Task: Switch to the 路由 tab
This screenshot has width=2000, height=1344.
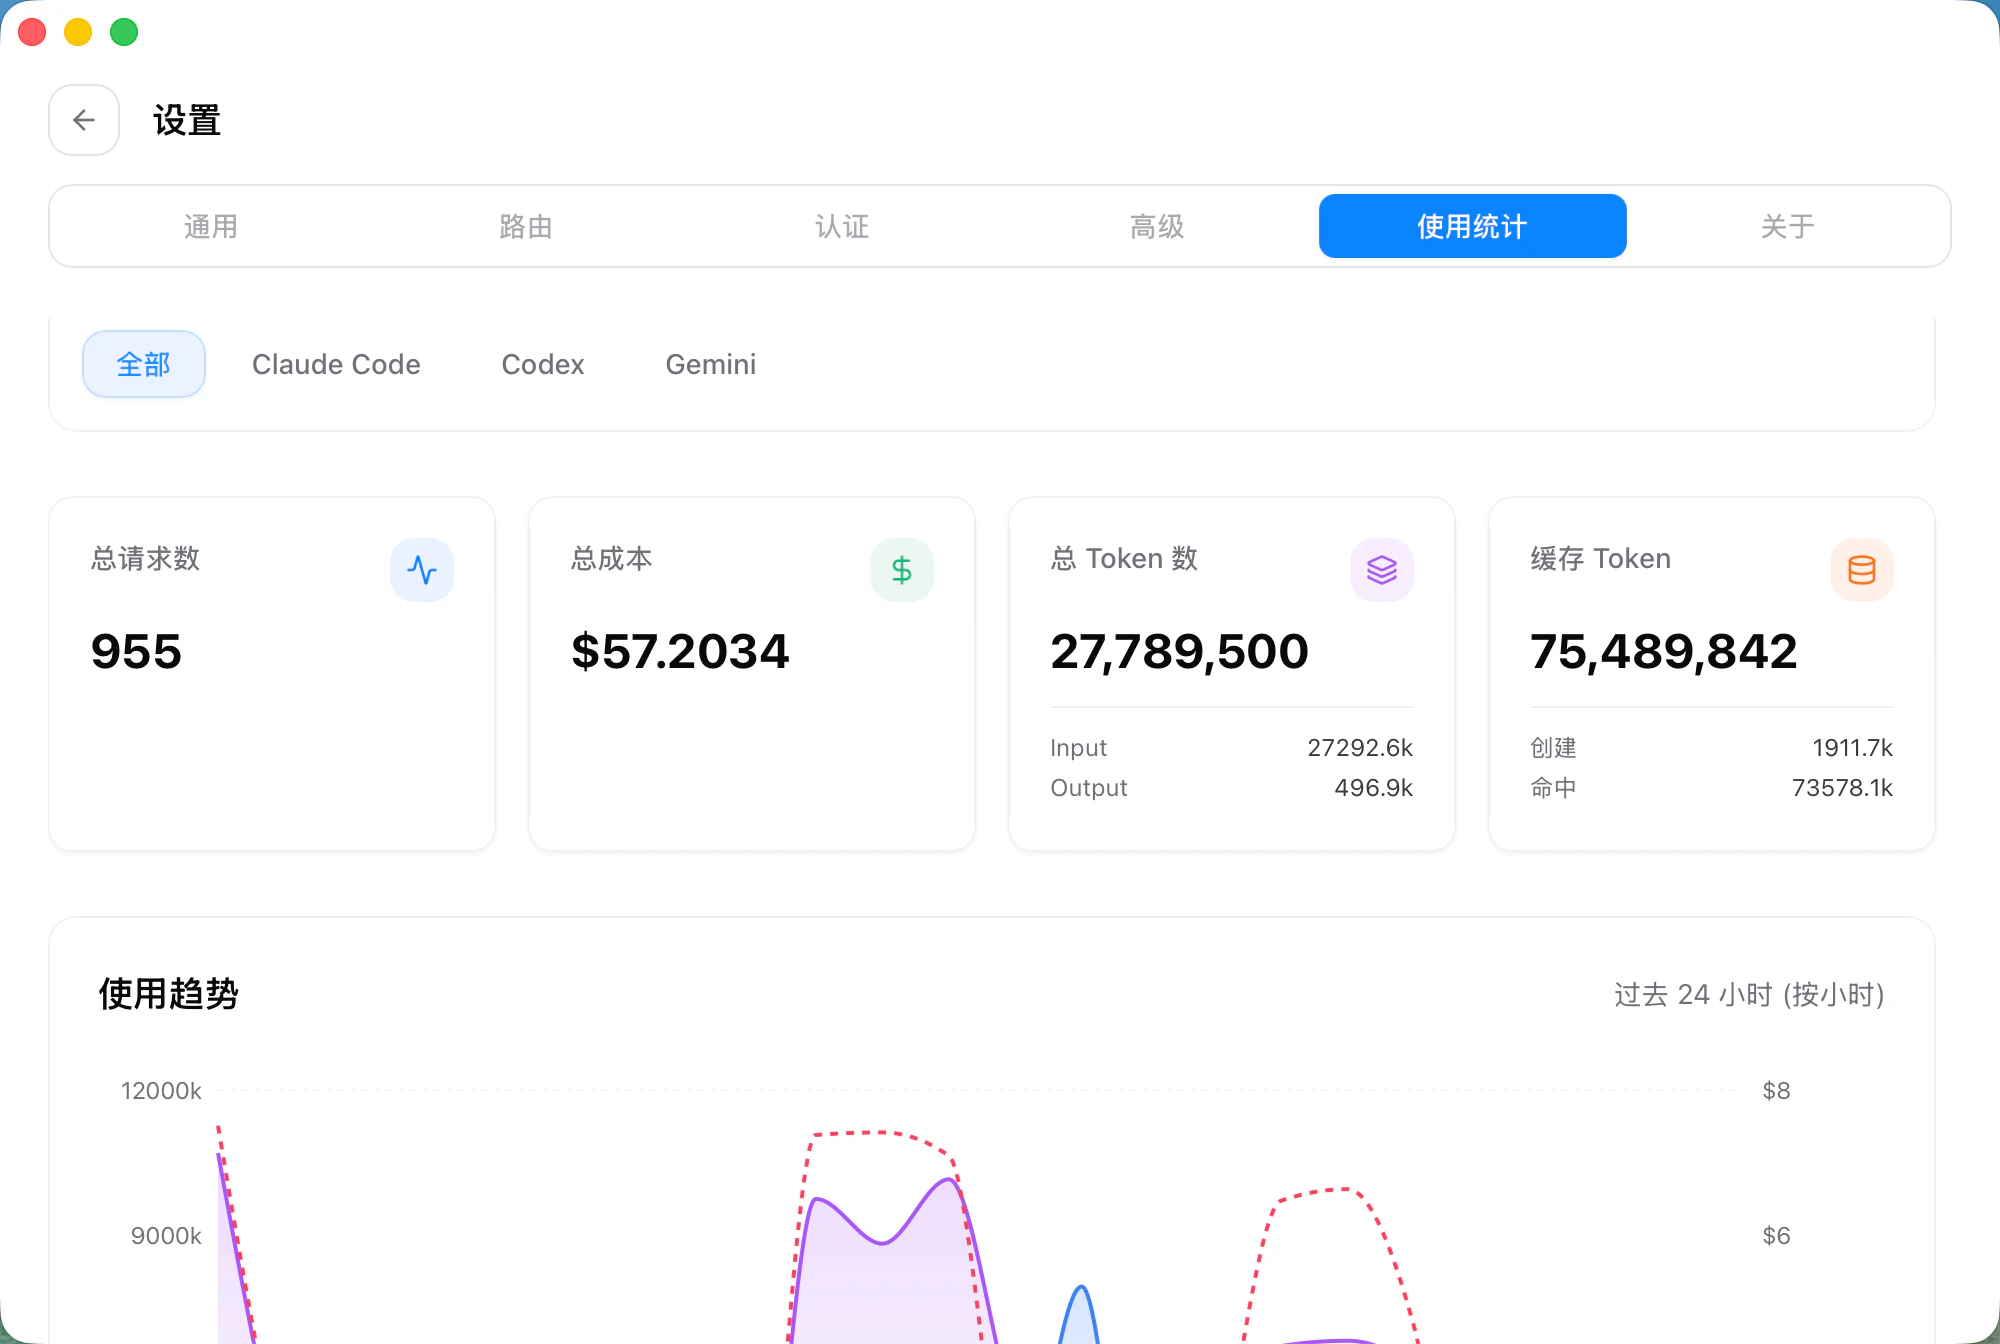Action: [526, 226]
